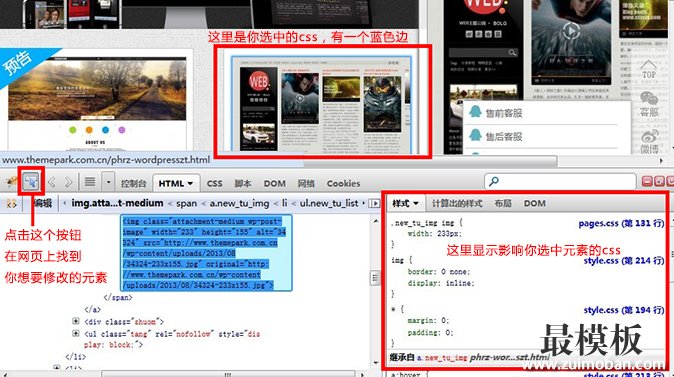Viewport: 674px width, 377px height.
Task: Detach Firebug with the second red button
Action: pyautogui.click(x=659, y=181)
